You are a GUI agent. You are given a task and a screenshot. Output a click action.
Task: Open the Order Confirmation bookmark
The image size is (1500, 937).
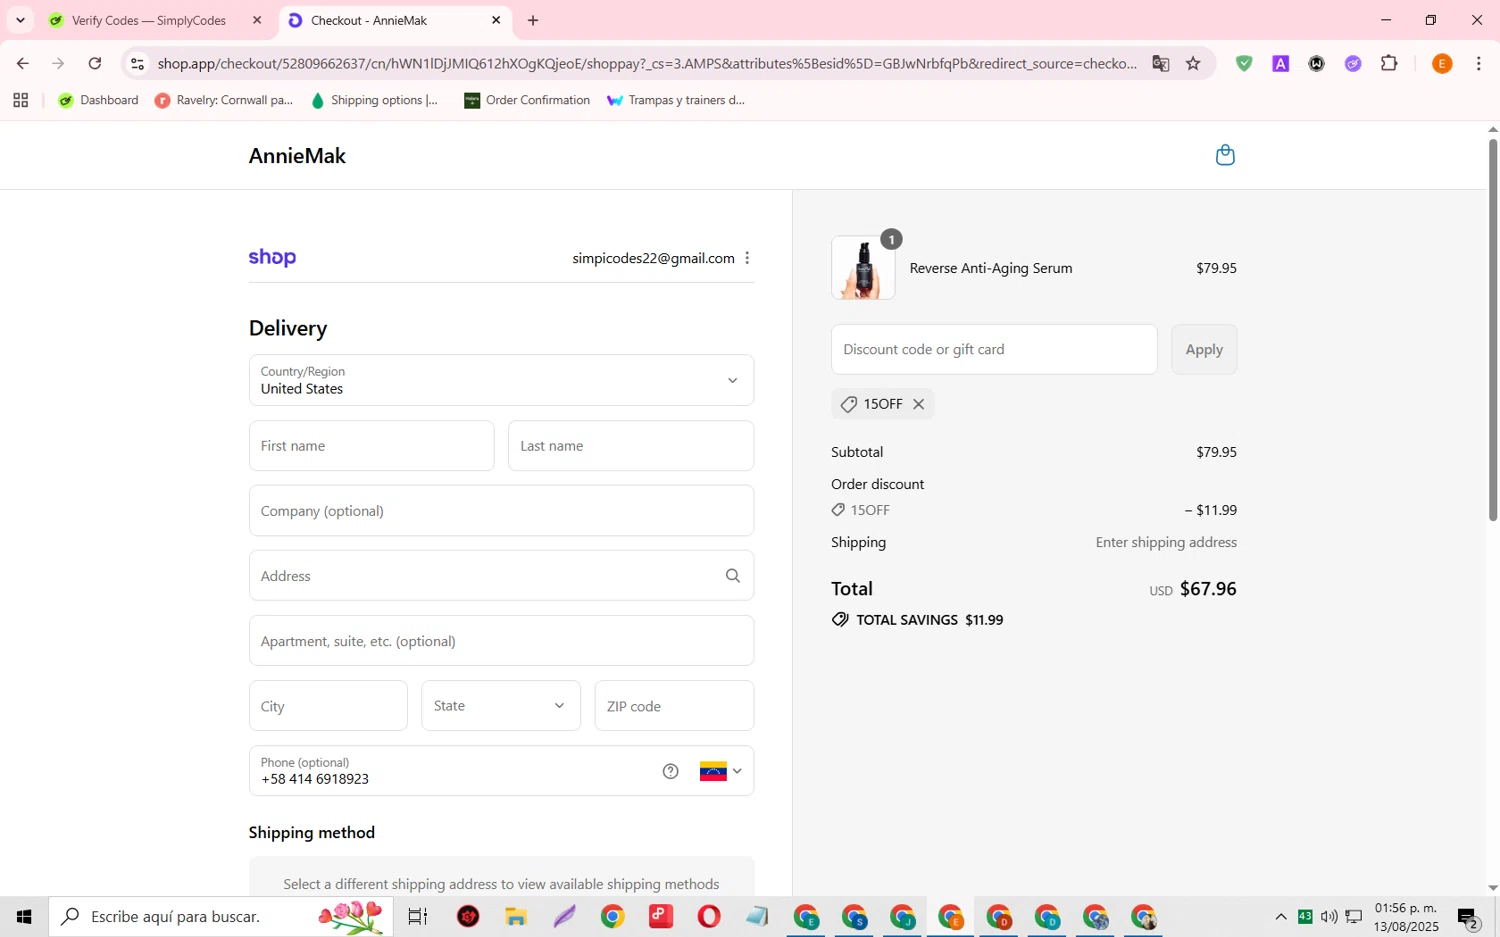tap(527, 100)
